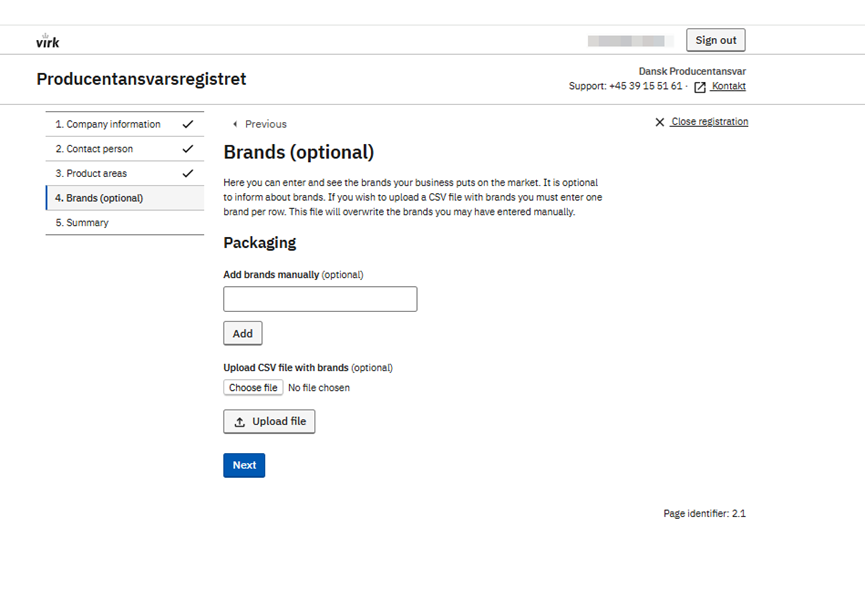Click the left arrow beside Previous

click(235, 124)
